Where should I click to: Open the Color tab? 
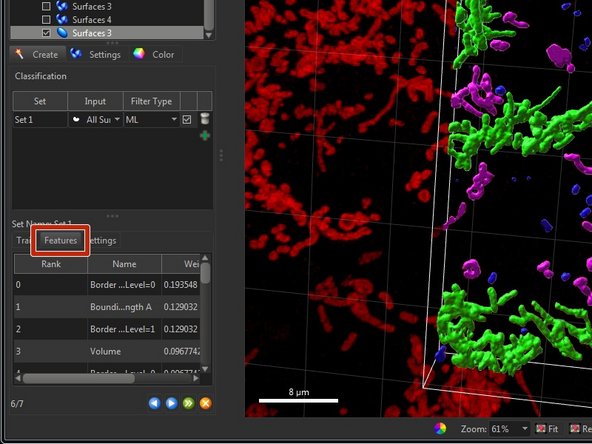[x=154, y=55]
